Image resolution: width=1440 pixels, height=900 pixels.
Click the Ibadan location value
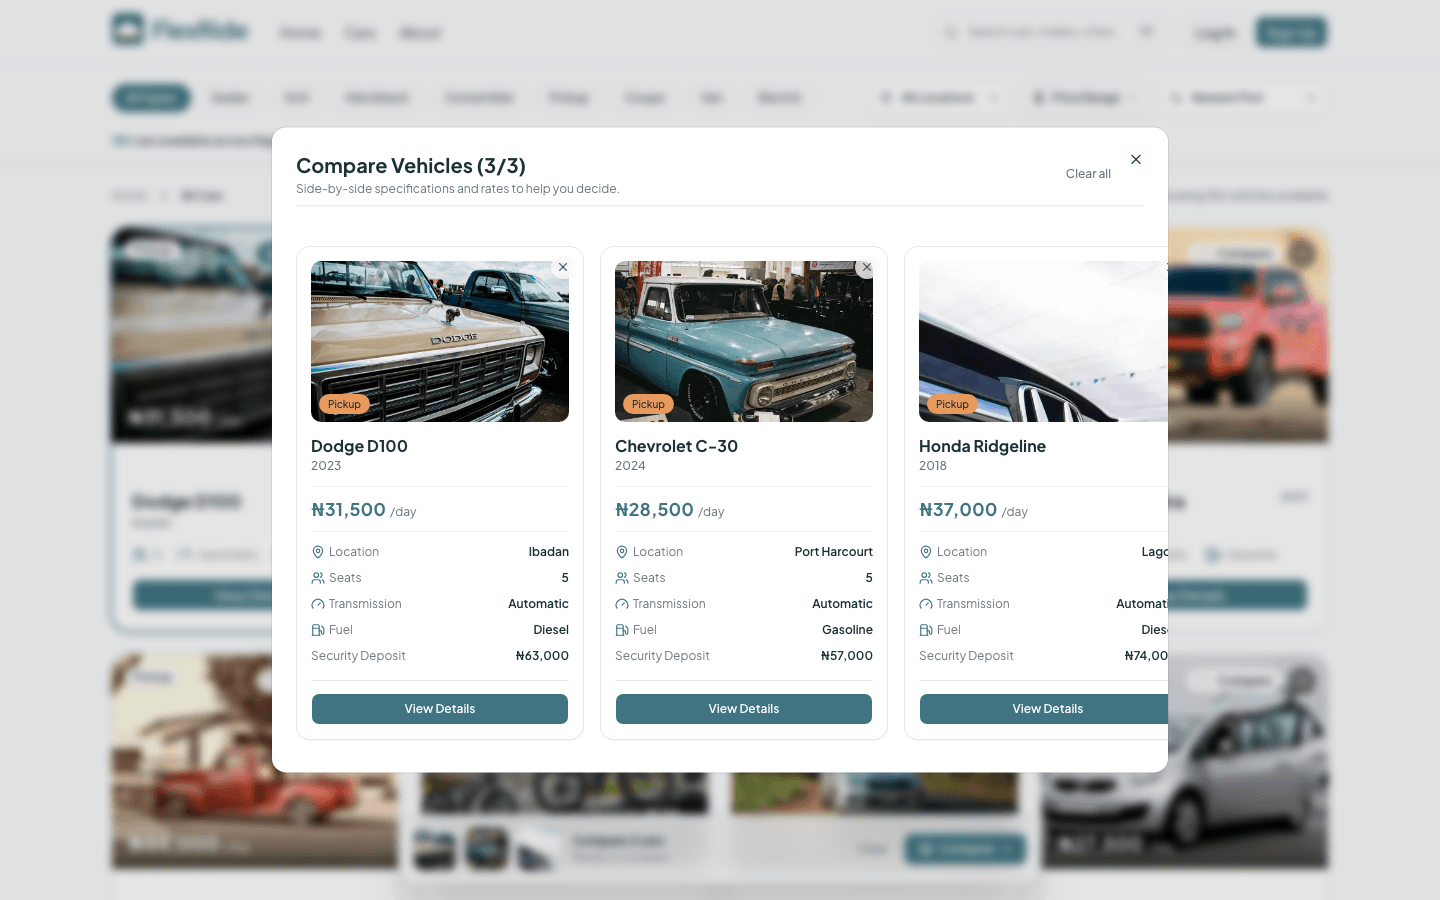(549, 552)
